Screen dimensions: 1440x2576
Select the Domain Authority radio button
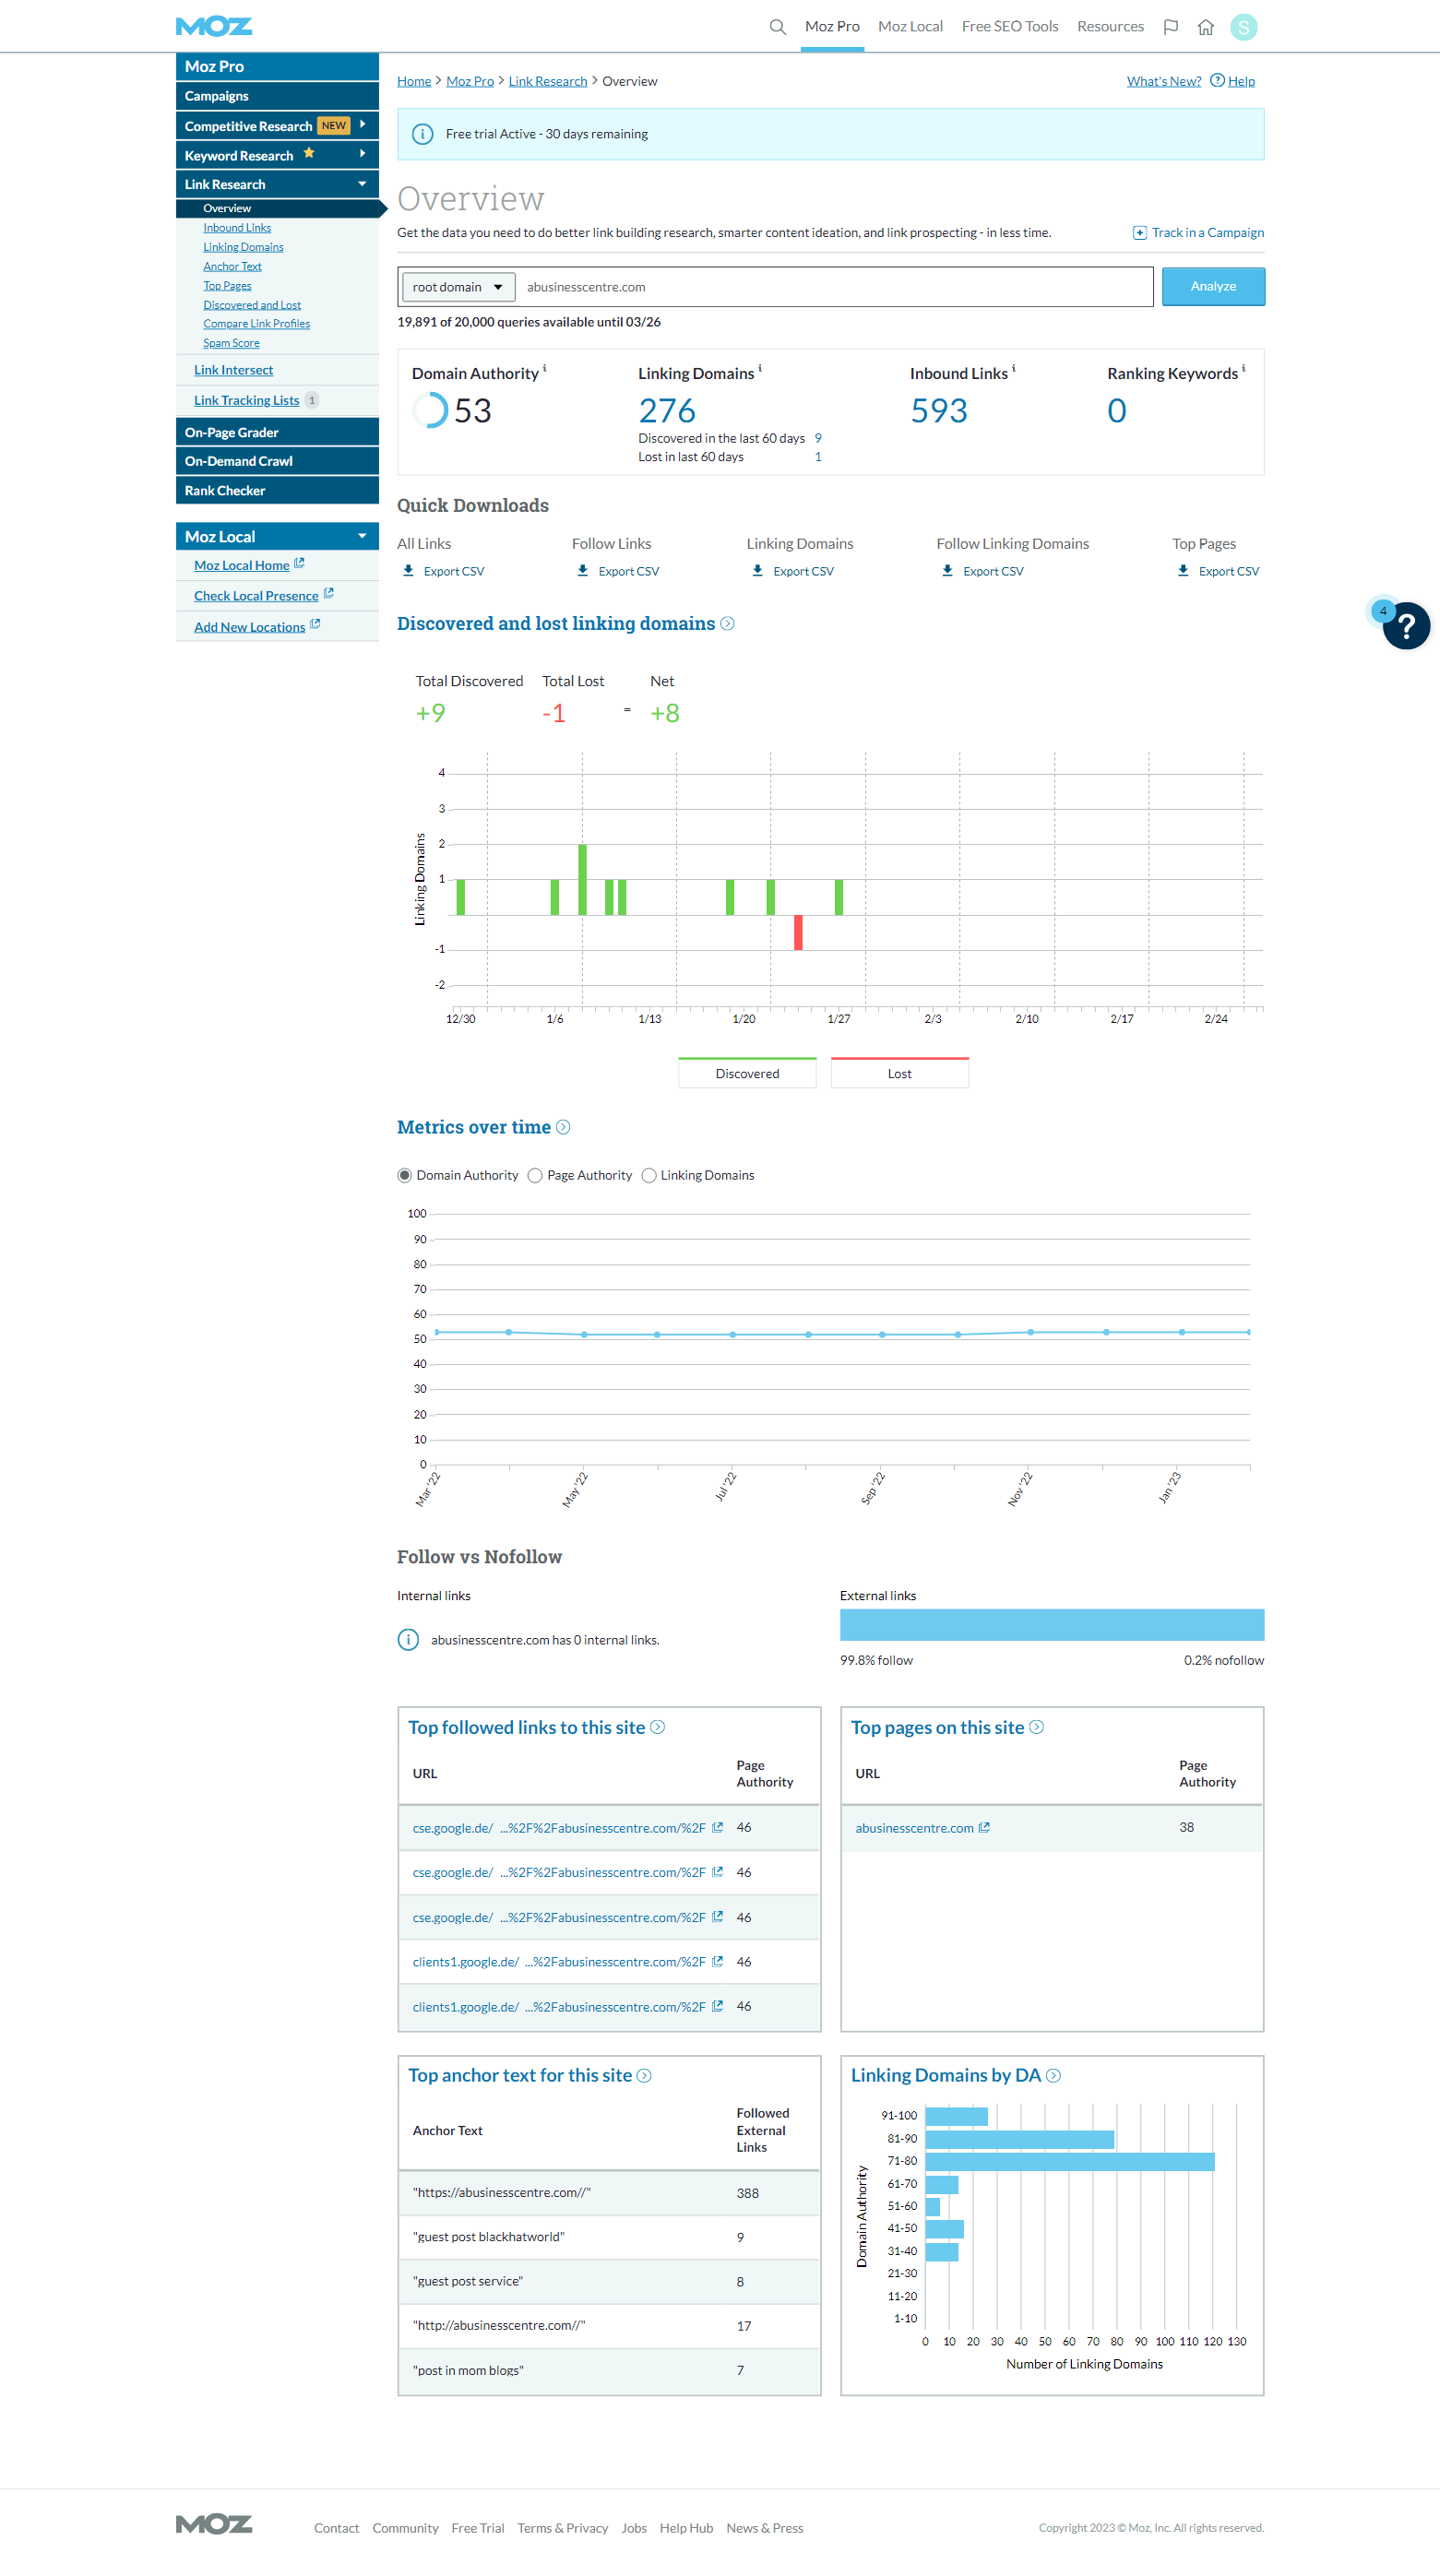pyautogui.click(x=404, y=1175)
